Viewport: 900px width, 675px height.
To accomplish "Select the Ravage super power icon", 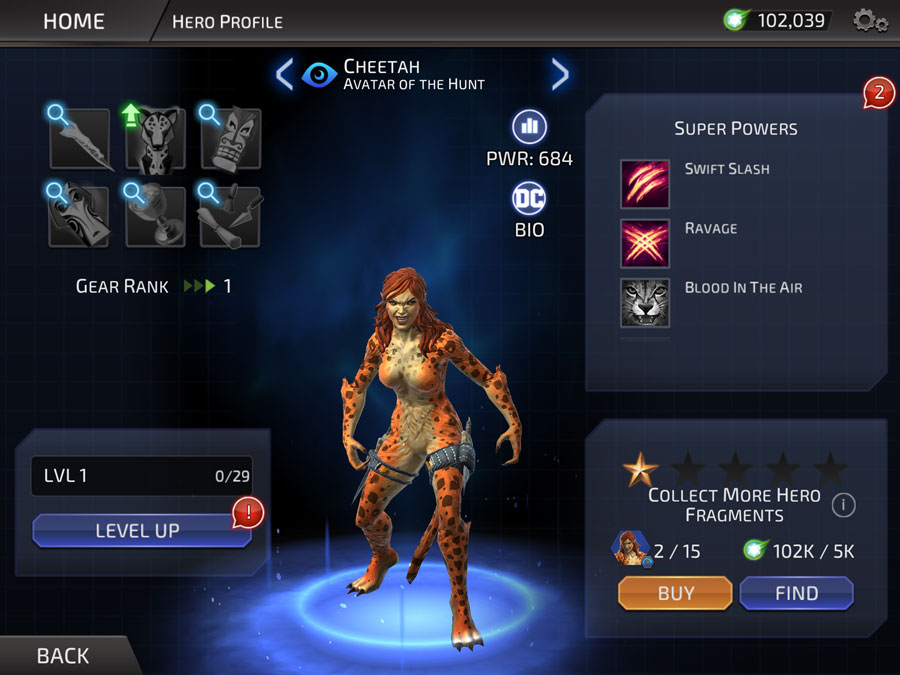I will tap(645, 243).
